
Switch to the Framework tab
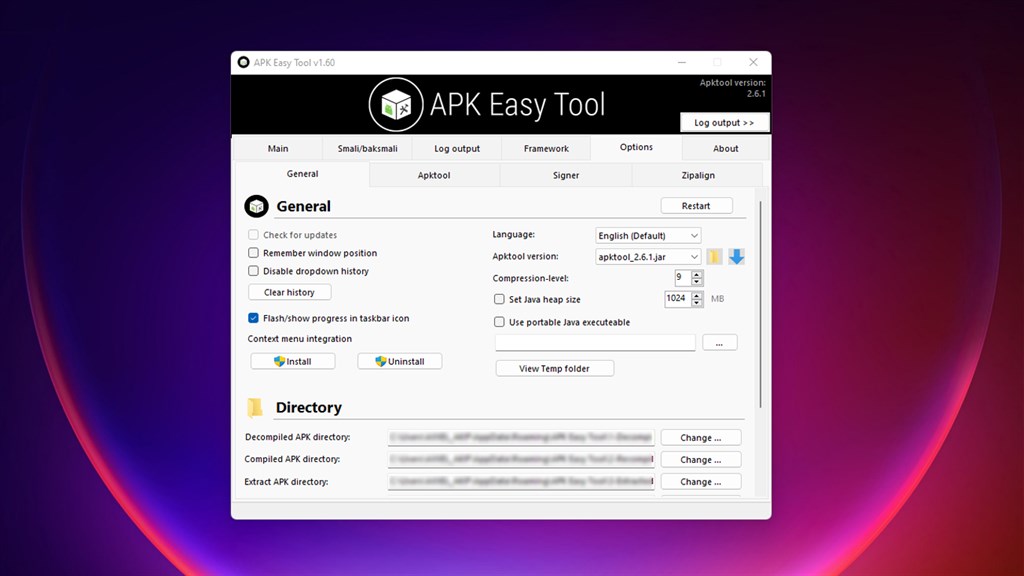coord(546,149)
